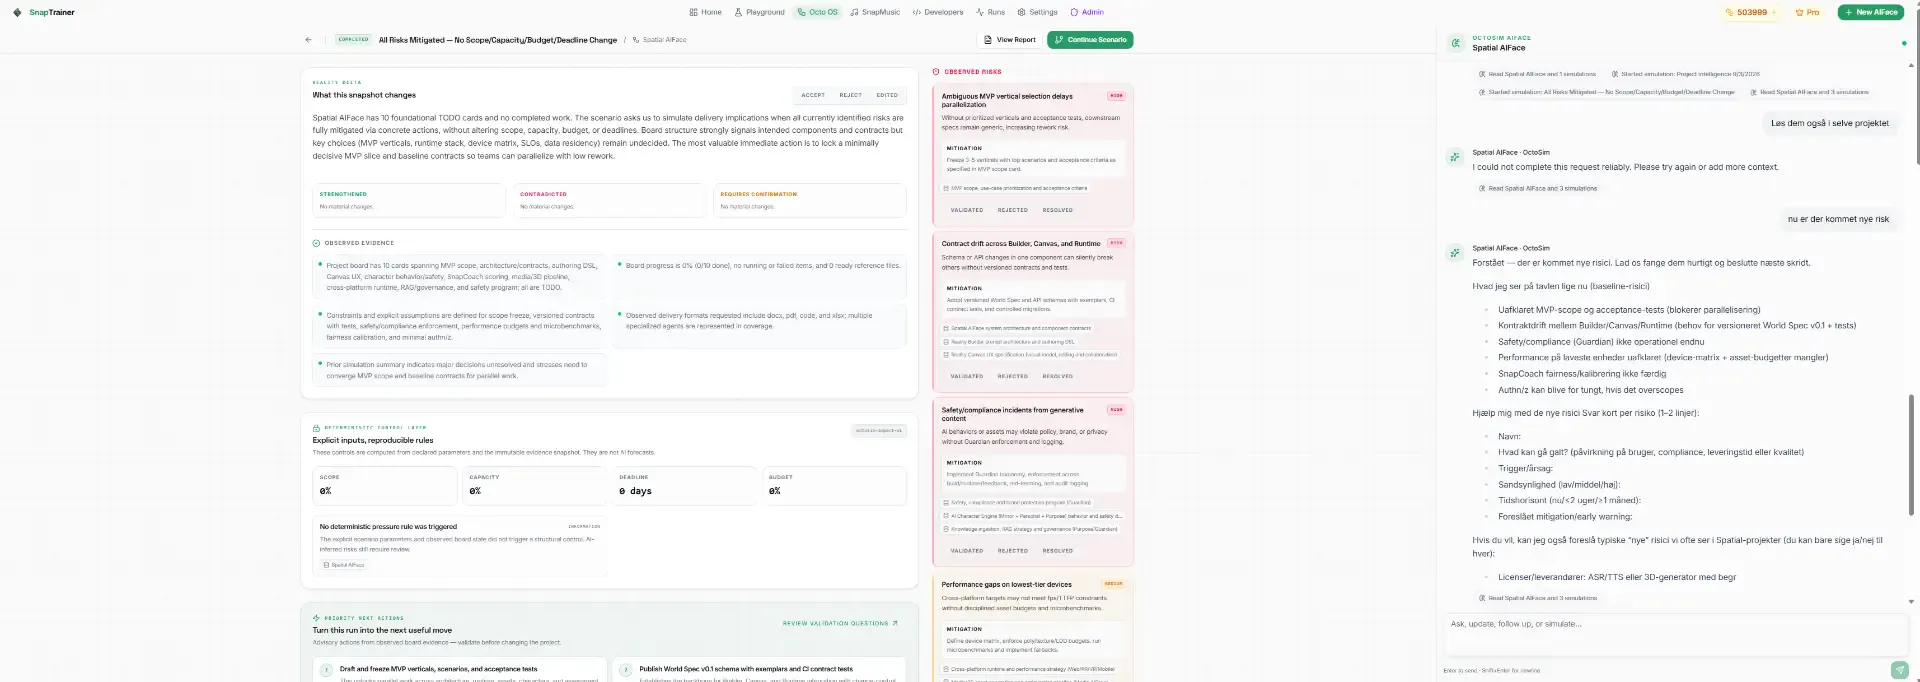The height and width of the screenshot is (682, 1920).
Task: Click the send message paper-plane icon
Action: point(1899,670)
